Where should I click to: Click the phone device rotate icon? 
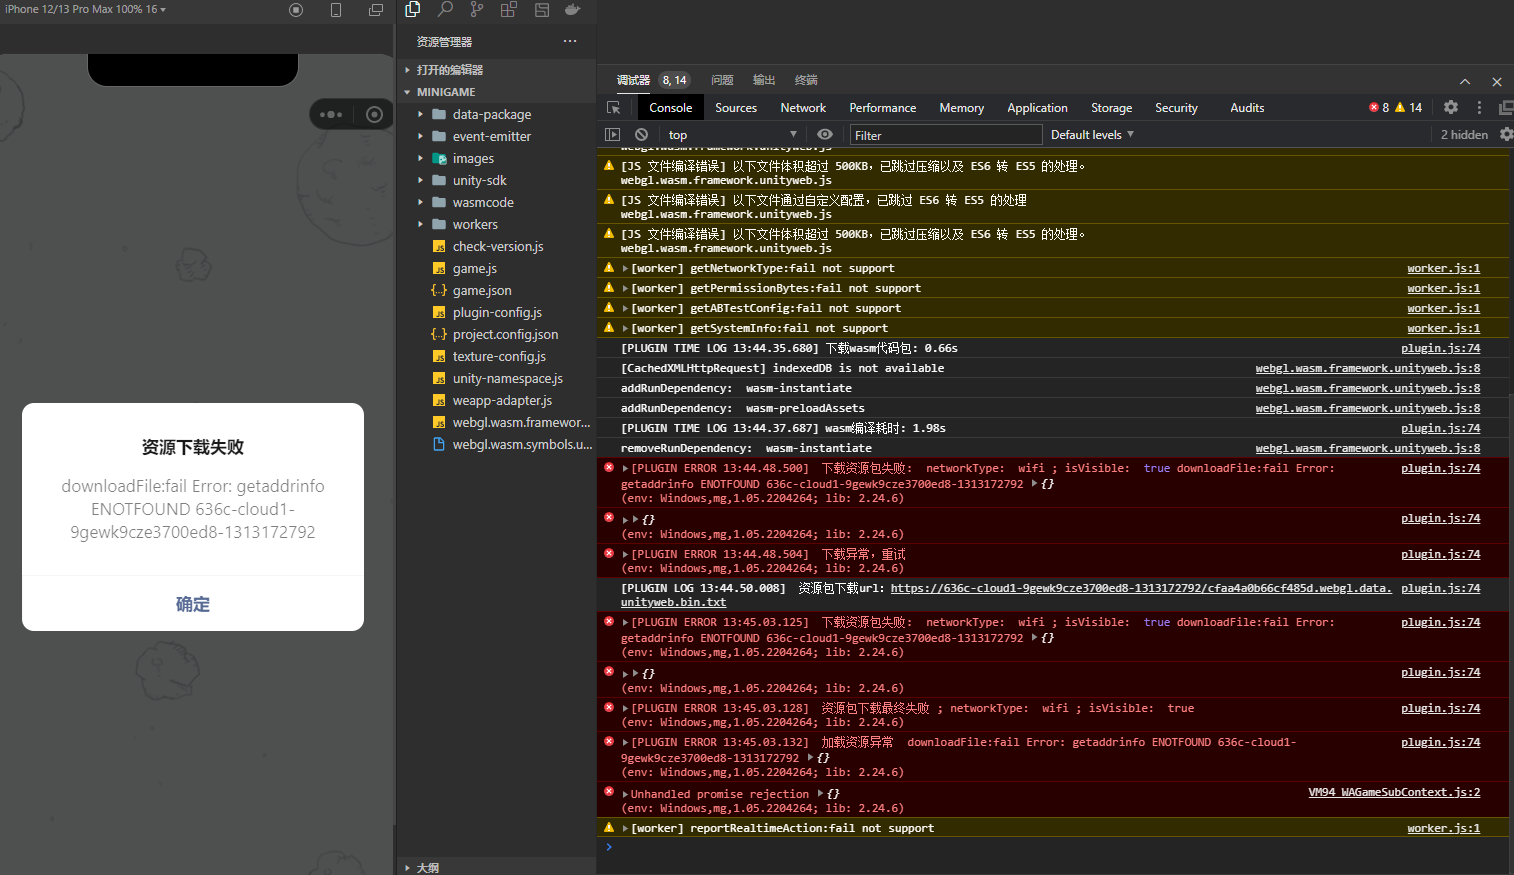(336, 10)
